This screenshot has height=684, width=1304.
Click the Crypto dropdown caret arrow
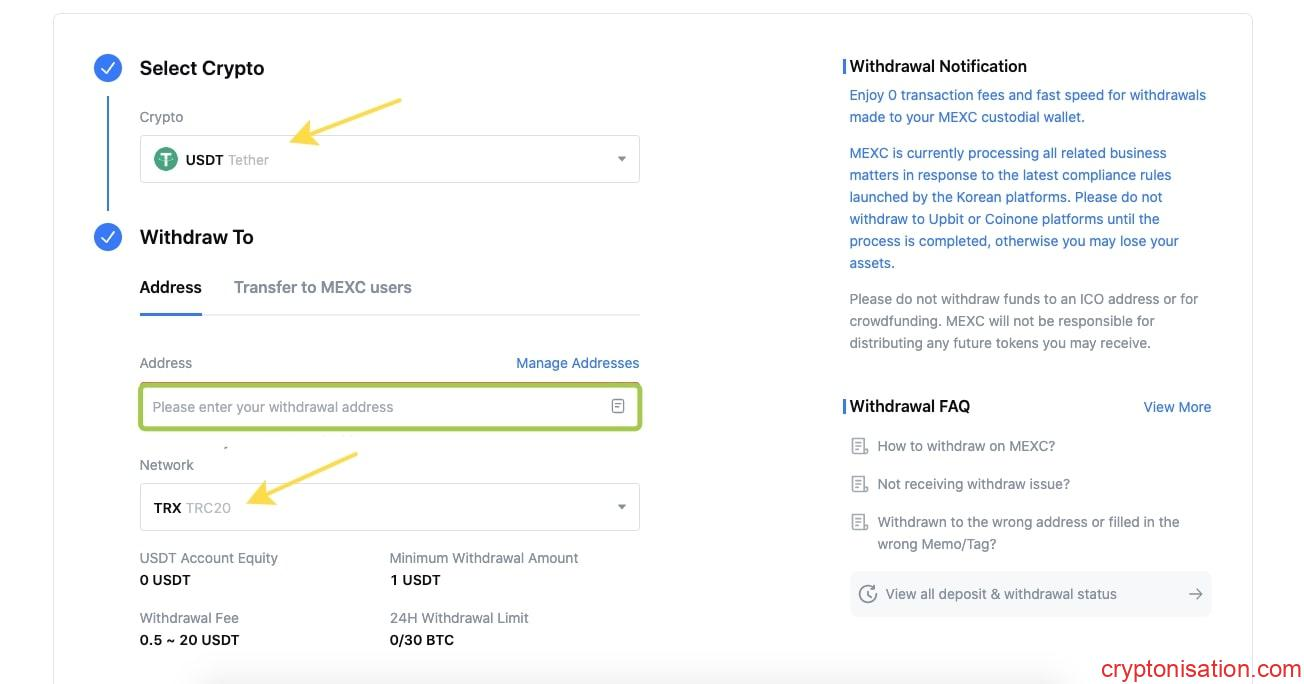click(x=621, y=159)
